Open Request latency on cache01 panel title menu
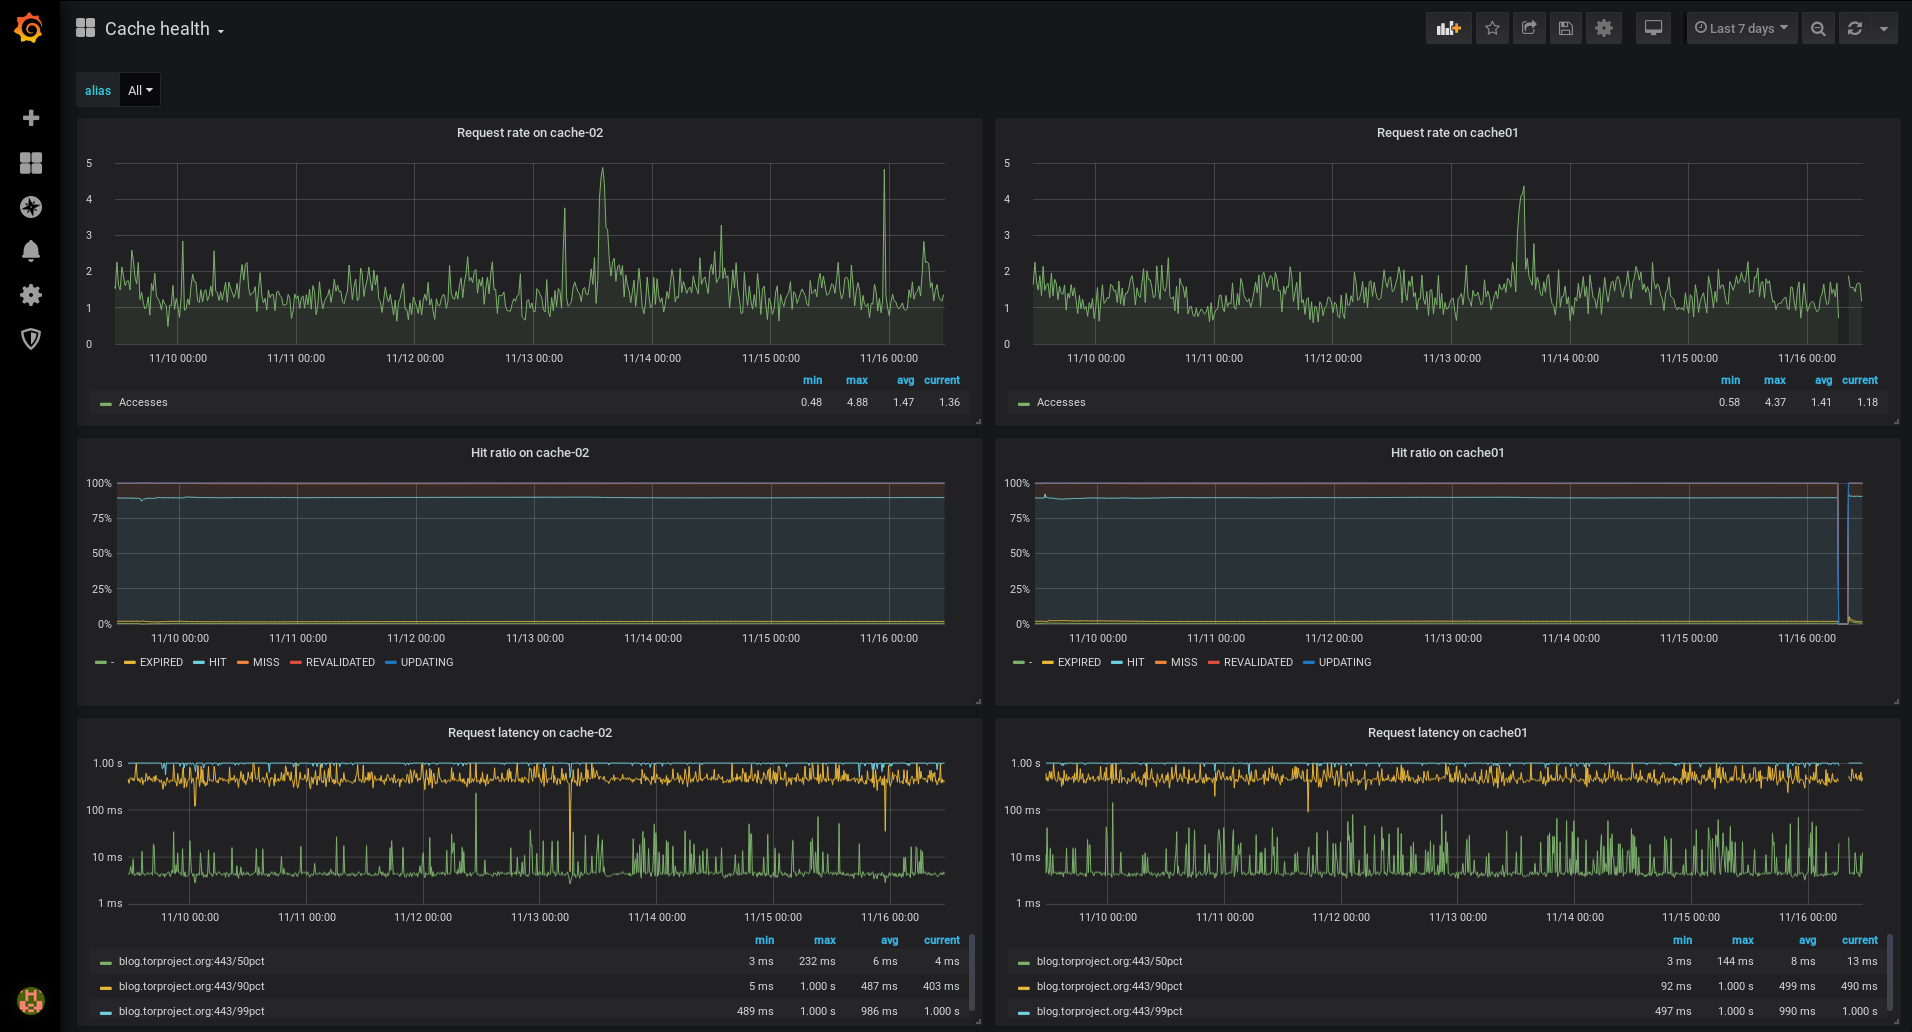 coord(1447,732)
